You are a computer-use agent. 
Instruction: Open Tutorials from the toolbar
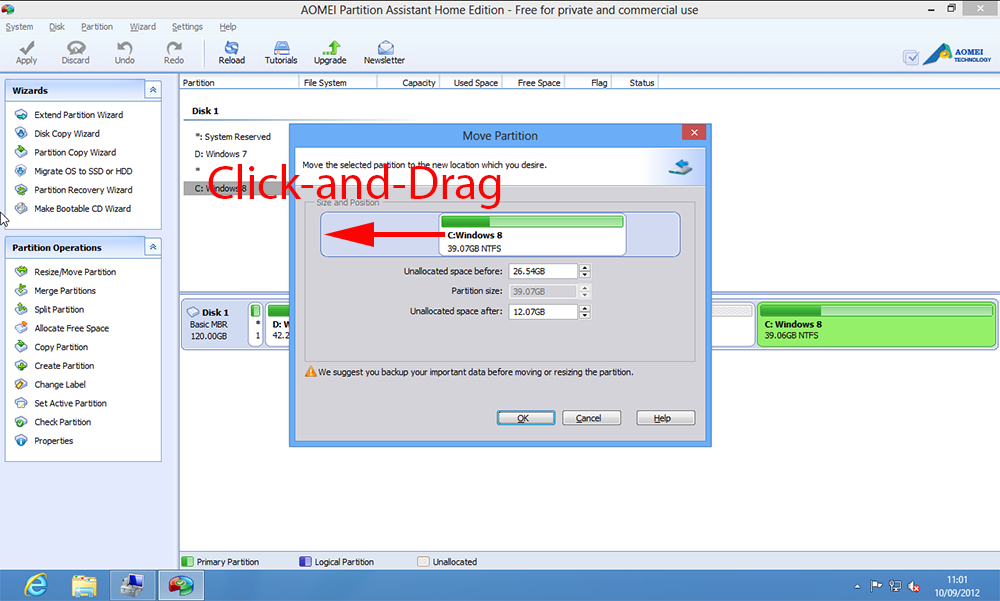pos(281,52)
